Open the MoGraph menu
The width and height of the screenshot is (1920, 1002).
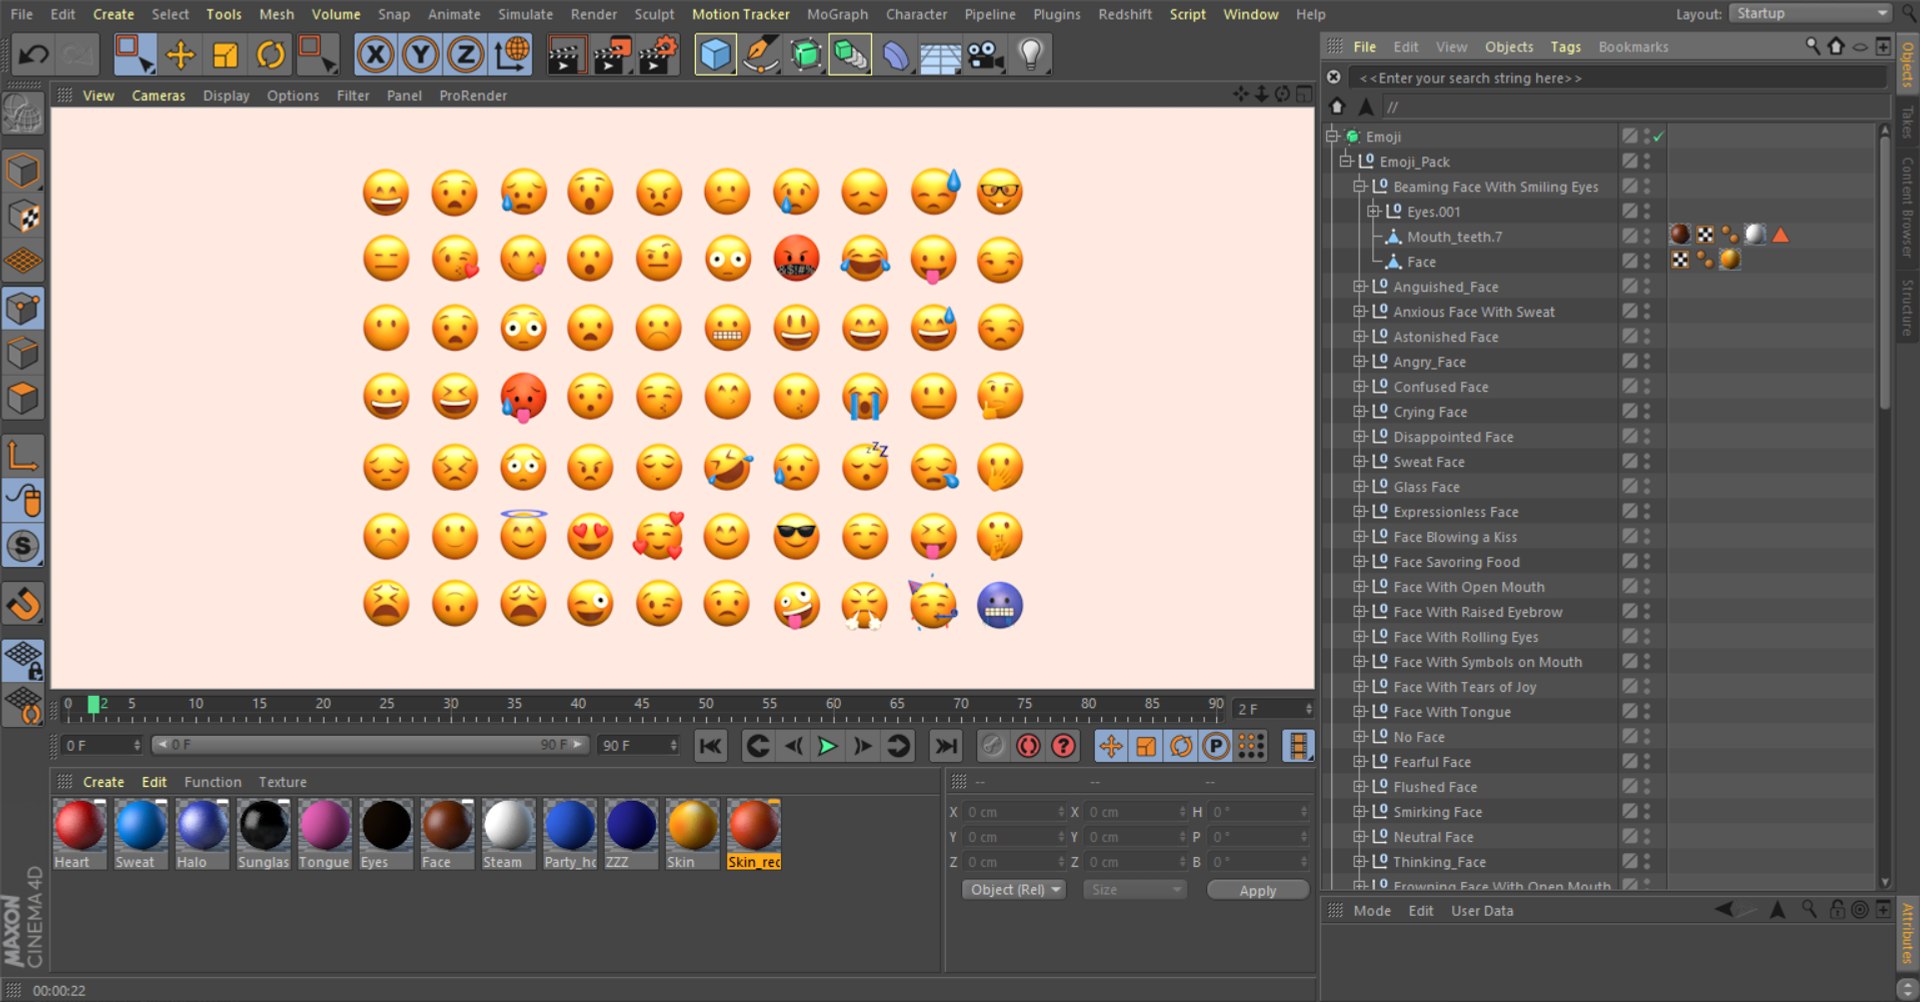click(837, 14)
